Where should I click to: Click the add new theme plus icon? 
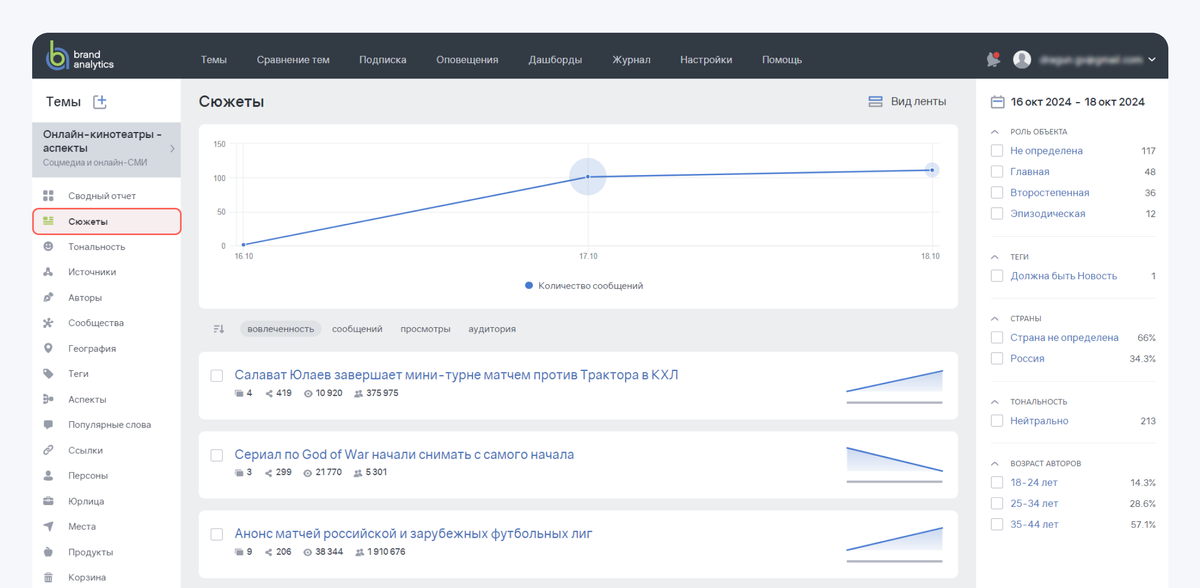100,102
